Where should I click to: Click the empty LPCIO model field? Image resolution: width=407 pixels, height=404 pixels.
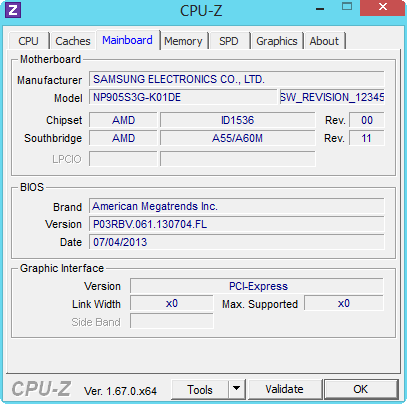tap(237, 159)
